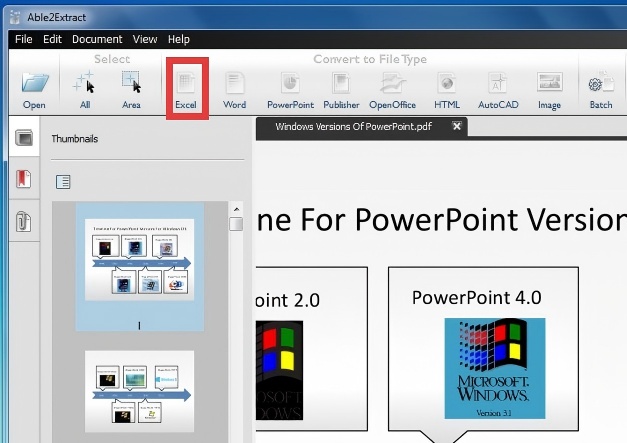Convert document to Word

pyautogui.click(x=235, y=90)
